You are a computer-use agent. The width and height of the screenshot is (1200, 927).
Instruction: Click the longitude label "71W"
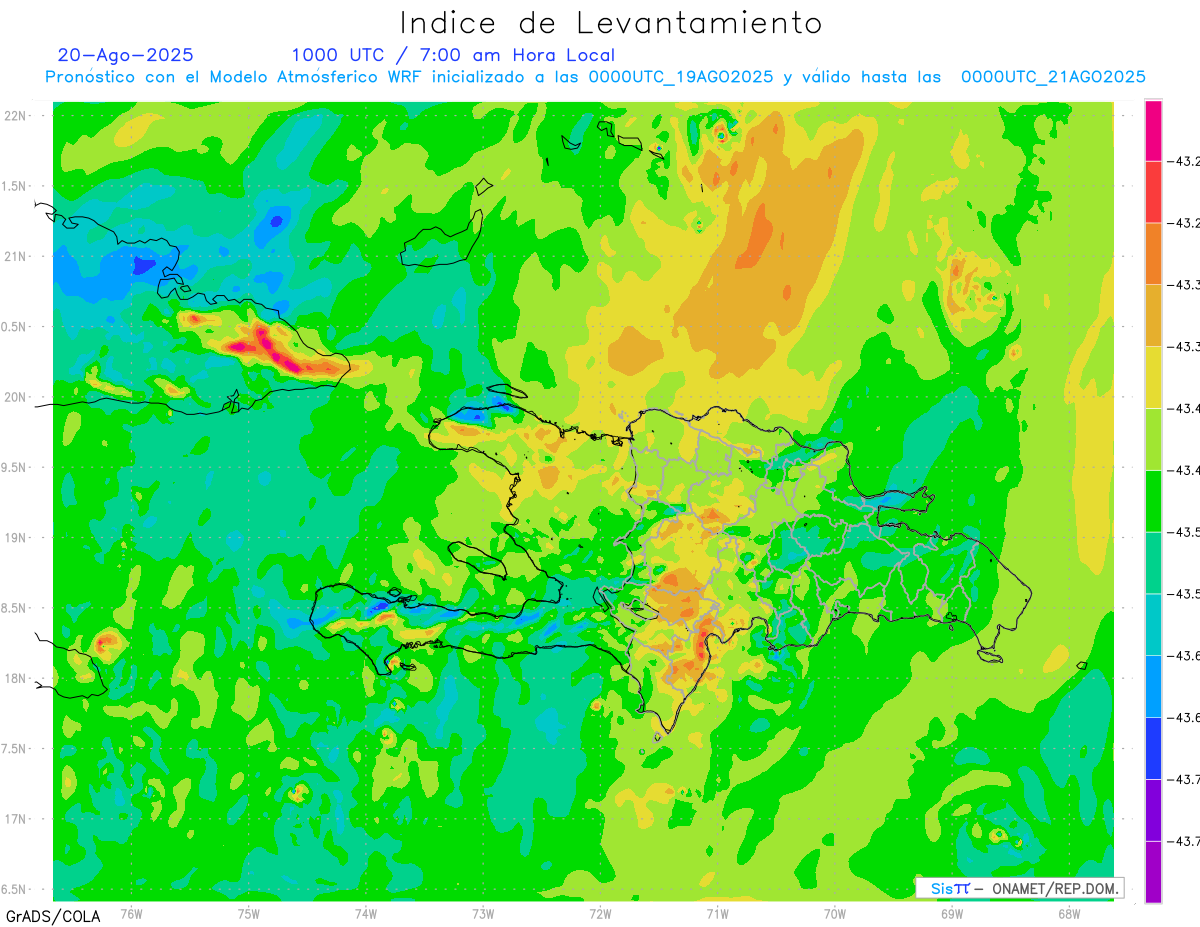pos(717,914)
